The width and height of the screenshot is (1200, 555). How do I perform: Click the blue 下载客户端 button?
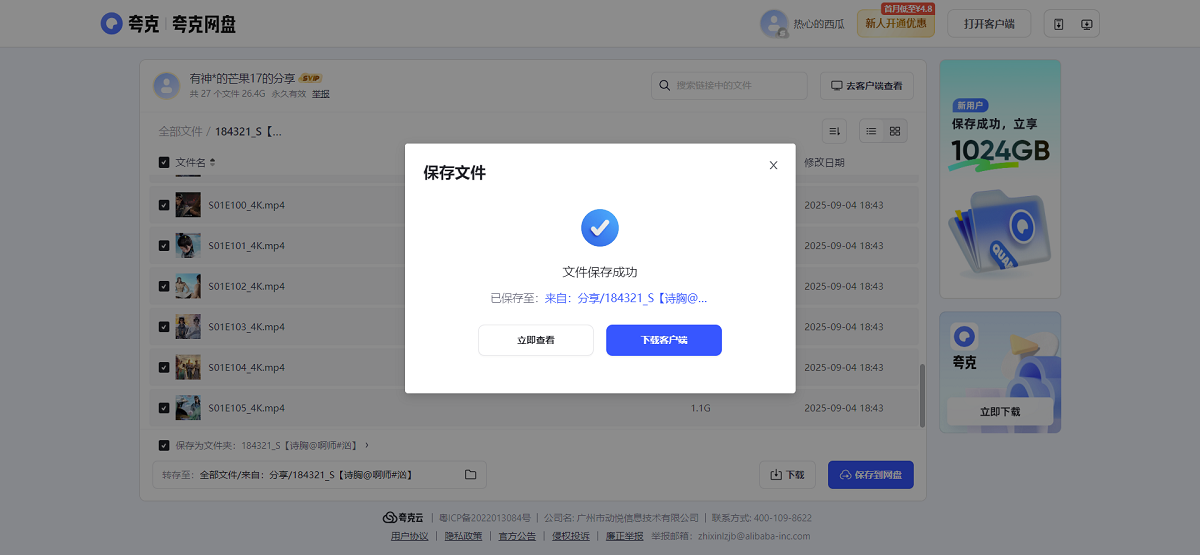(x=664, y=340)
